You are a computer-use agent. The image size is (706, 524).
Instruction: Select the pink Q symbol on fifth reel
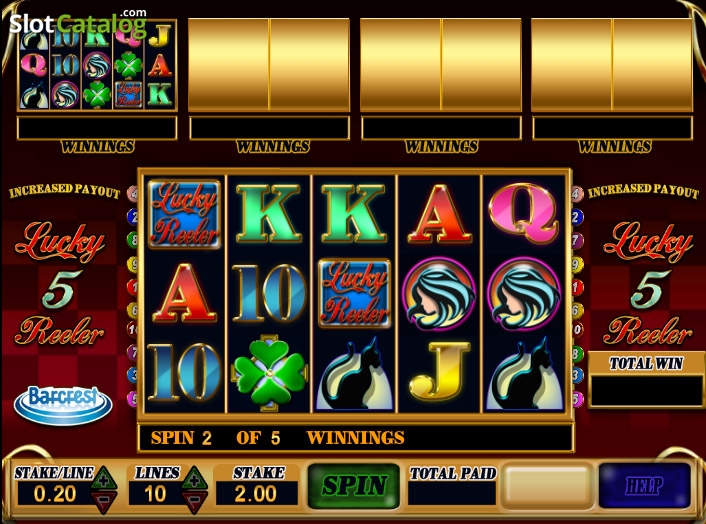point(524,212)
